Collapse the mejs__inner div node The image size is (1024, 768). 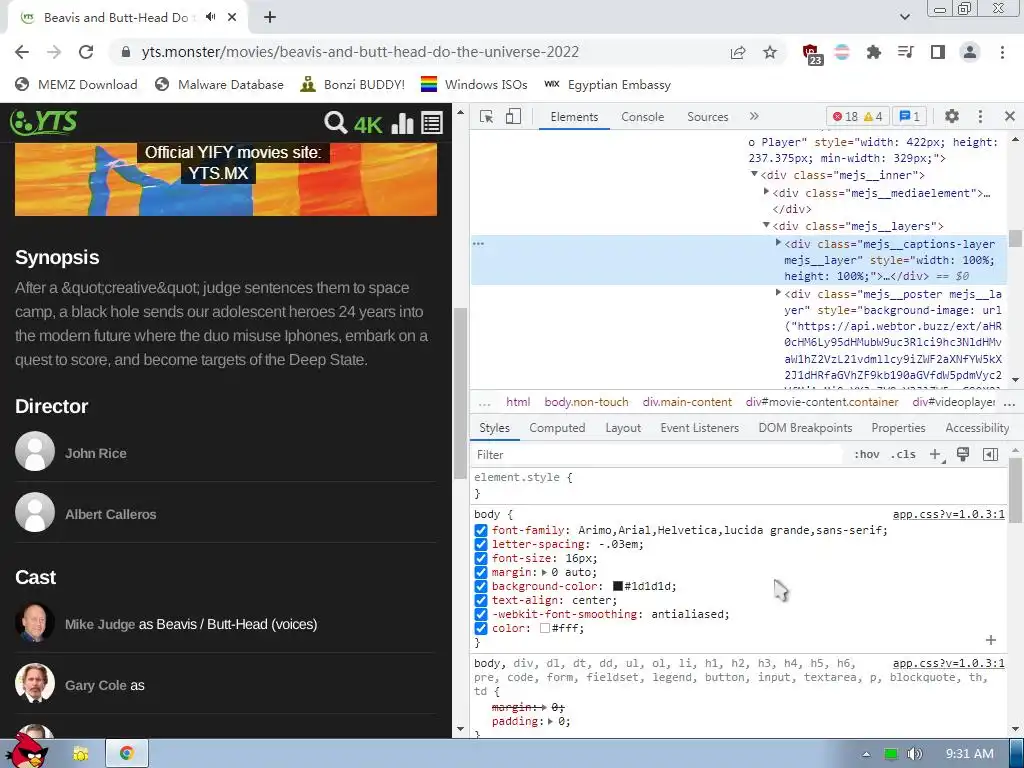point(754,174)
